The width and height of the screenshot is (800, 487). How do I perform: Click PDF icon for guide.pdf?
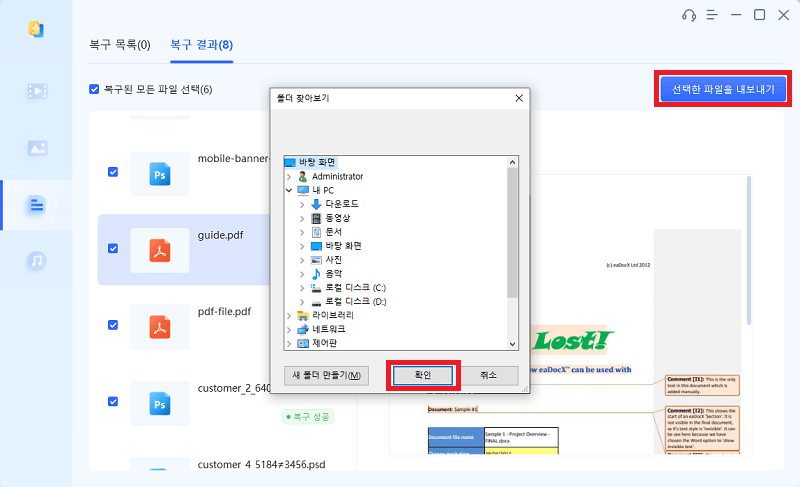tap(160, 251)
